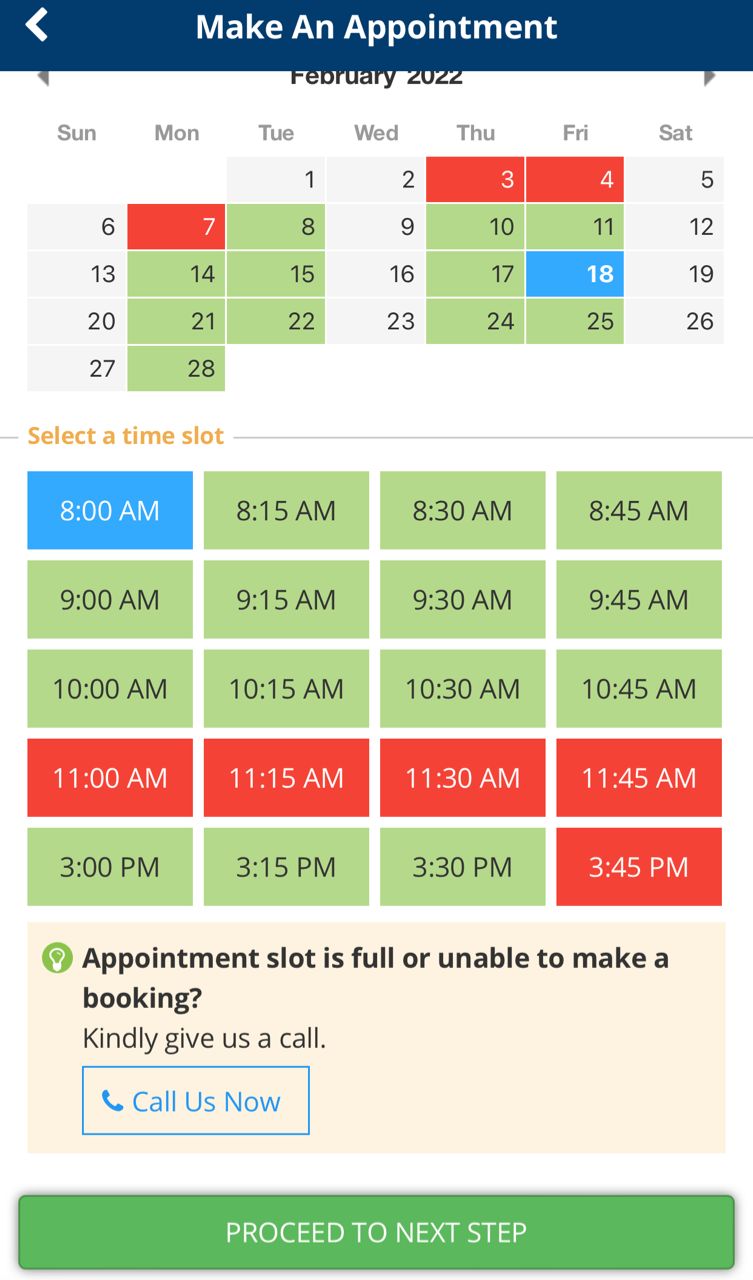Go to next month arrow

click(709, 78)
